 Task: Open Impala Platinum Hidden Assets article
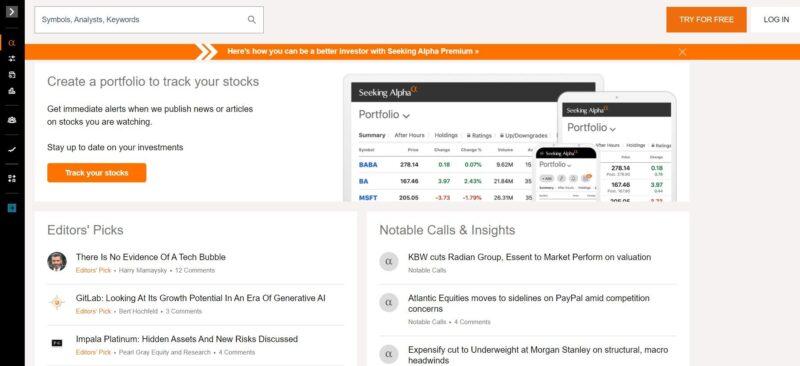[x=187, y=339]
